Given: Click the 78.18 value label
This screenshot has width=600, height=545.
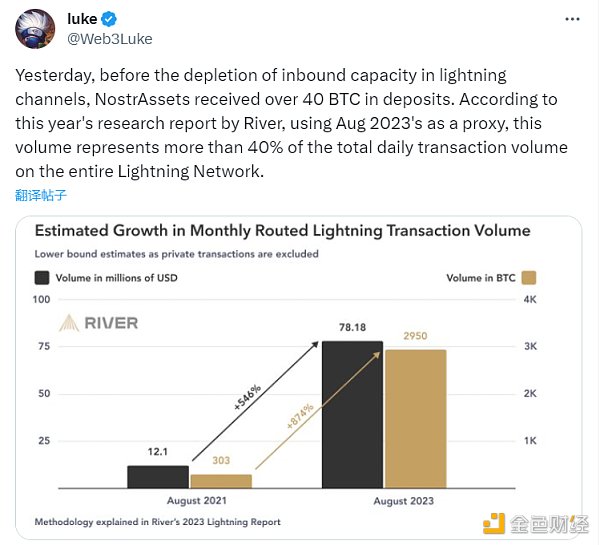Looking at the screenshot, I should (352, 328).
